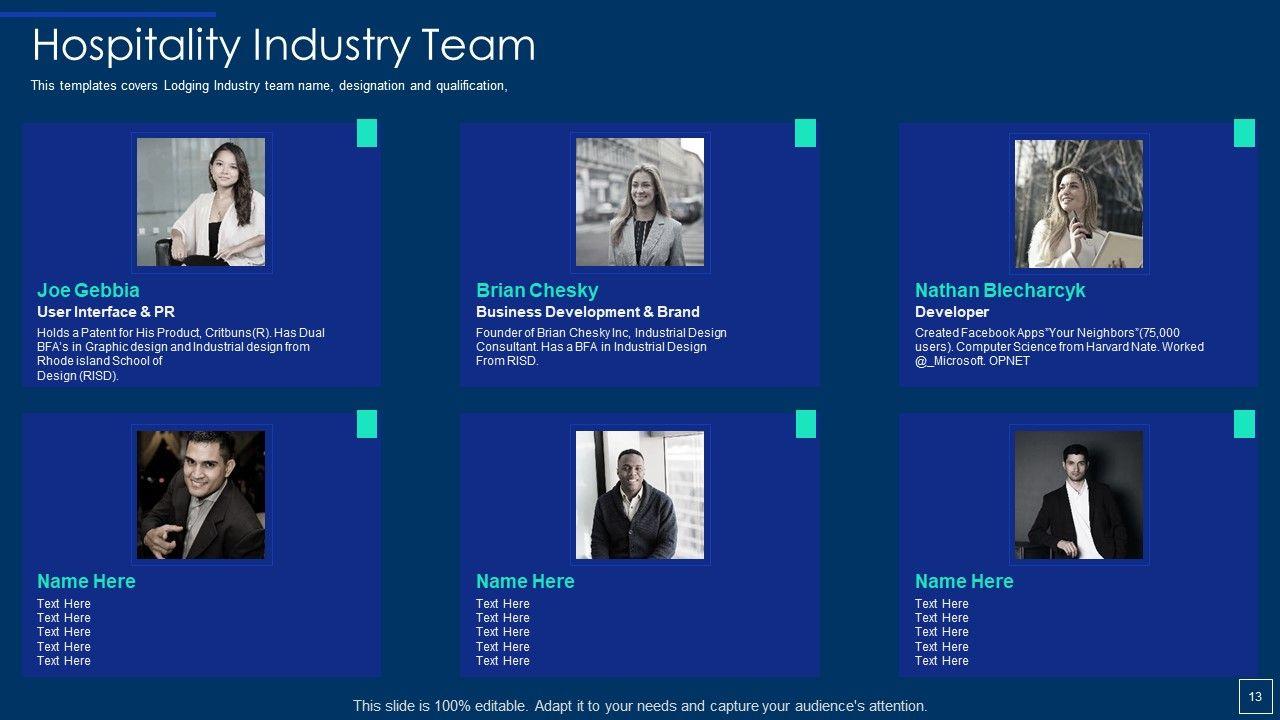The height and width of the screenshot is (720, 1280).
Task: Click the name "Brian Chesky"
Action: point(537,291)
